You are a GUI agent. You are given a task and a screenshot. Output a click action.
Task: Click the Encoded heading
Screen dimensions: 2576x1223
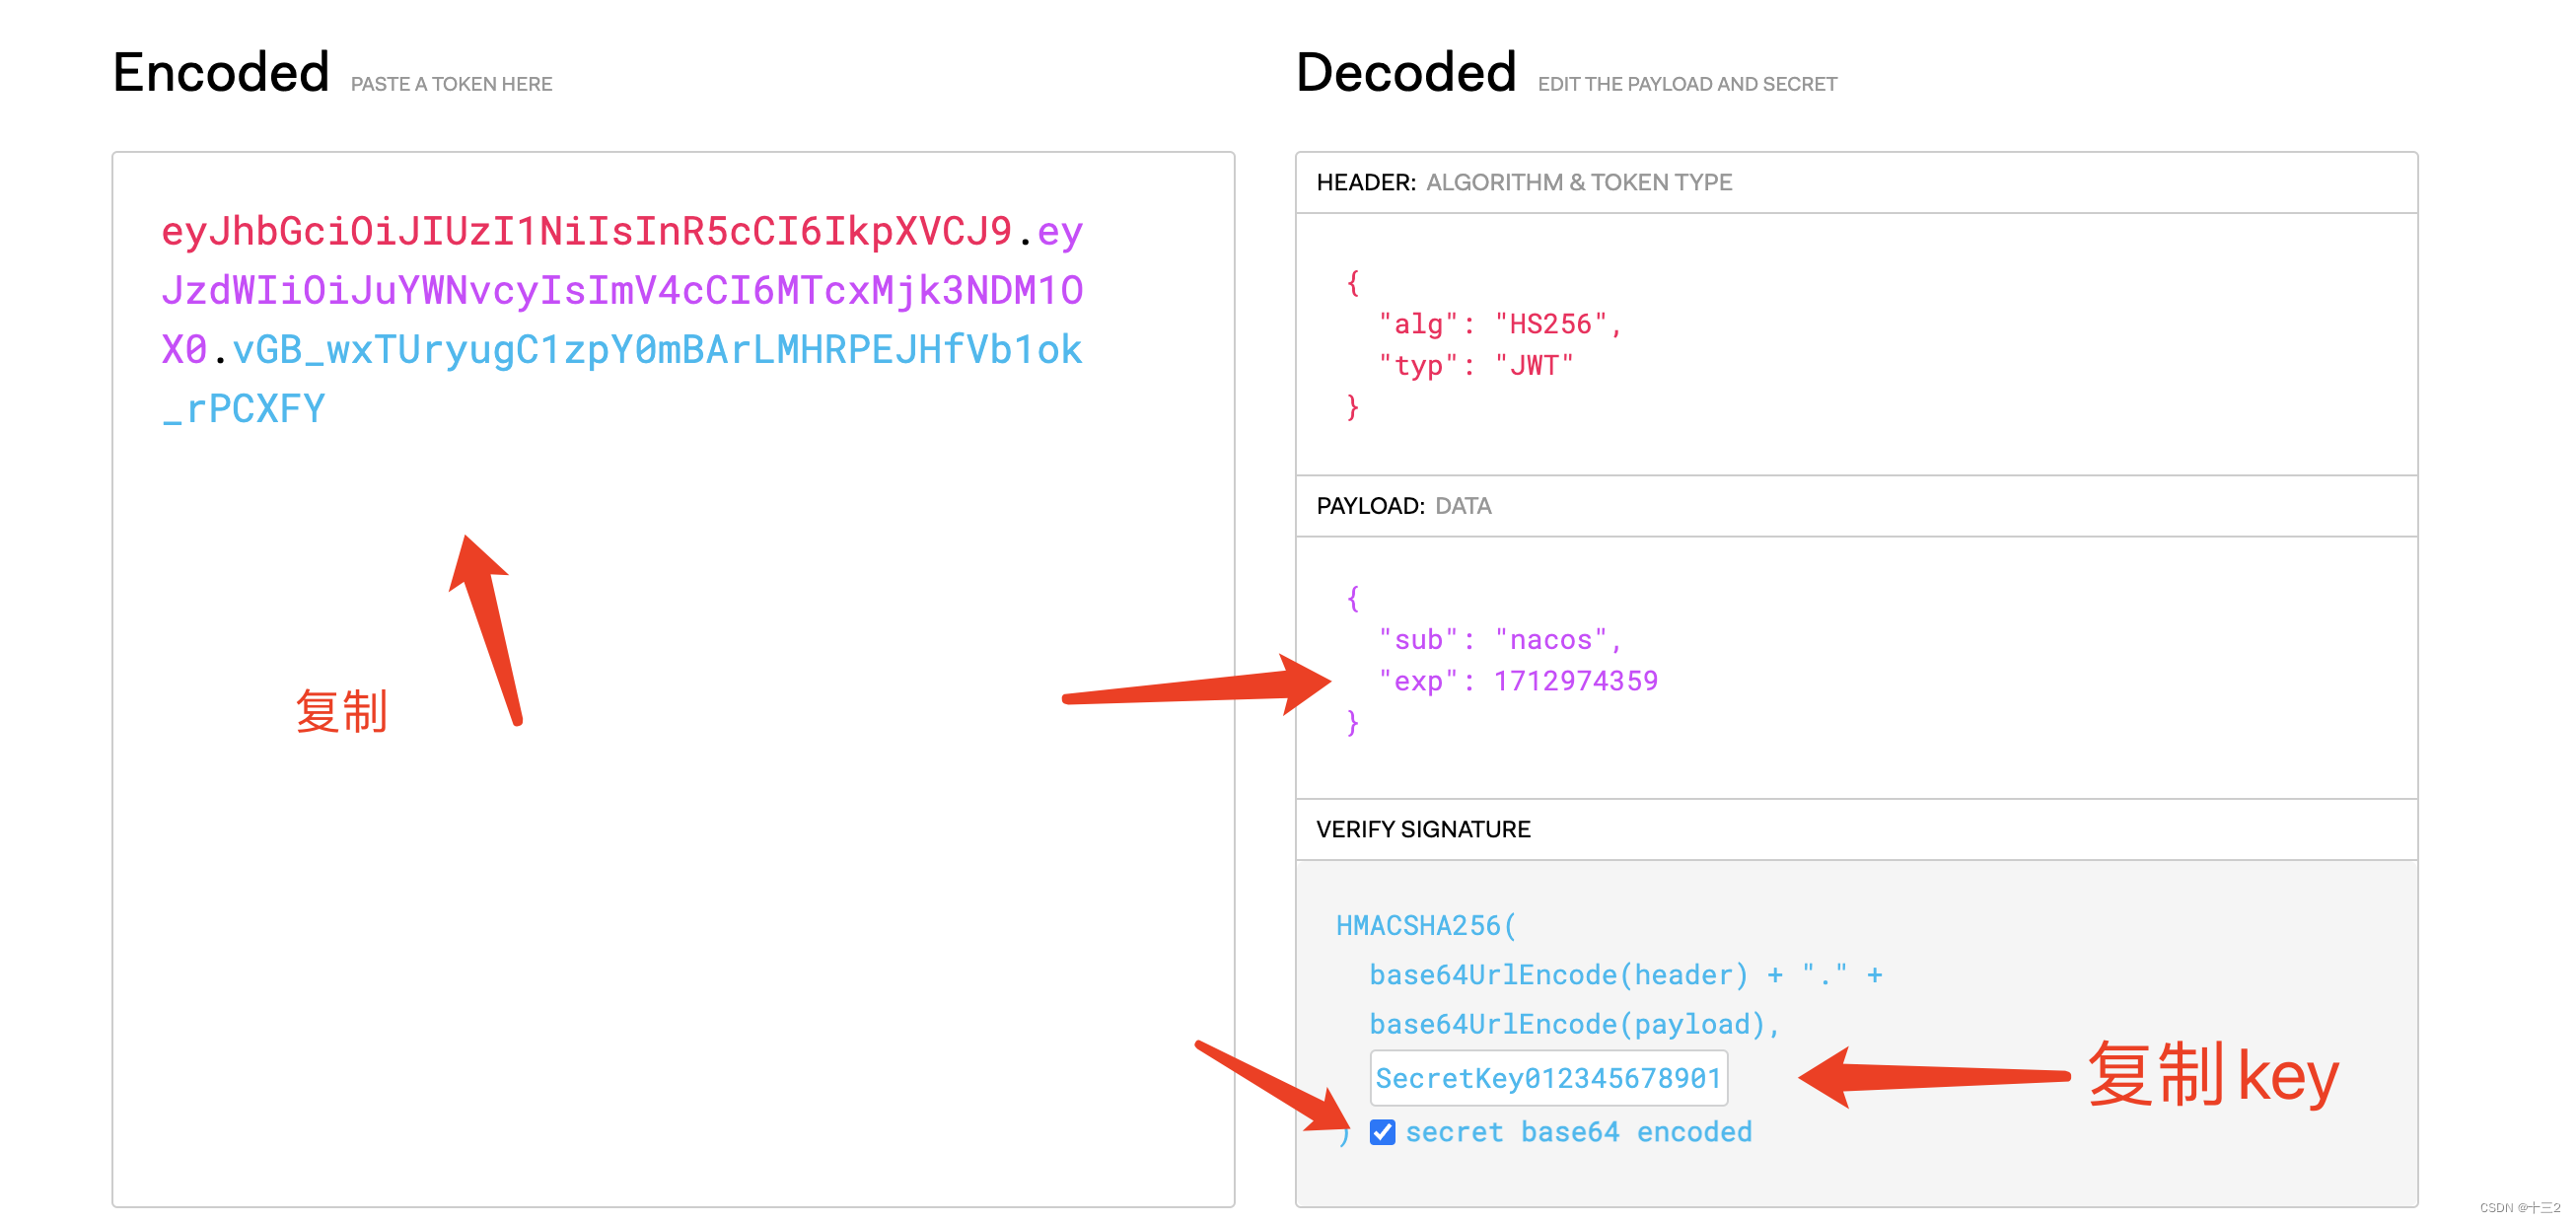click(x=220, y=73)
